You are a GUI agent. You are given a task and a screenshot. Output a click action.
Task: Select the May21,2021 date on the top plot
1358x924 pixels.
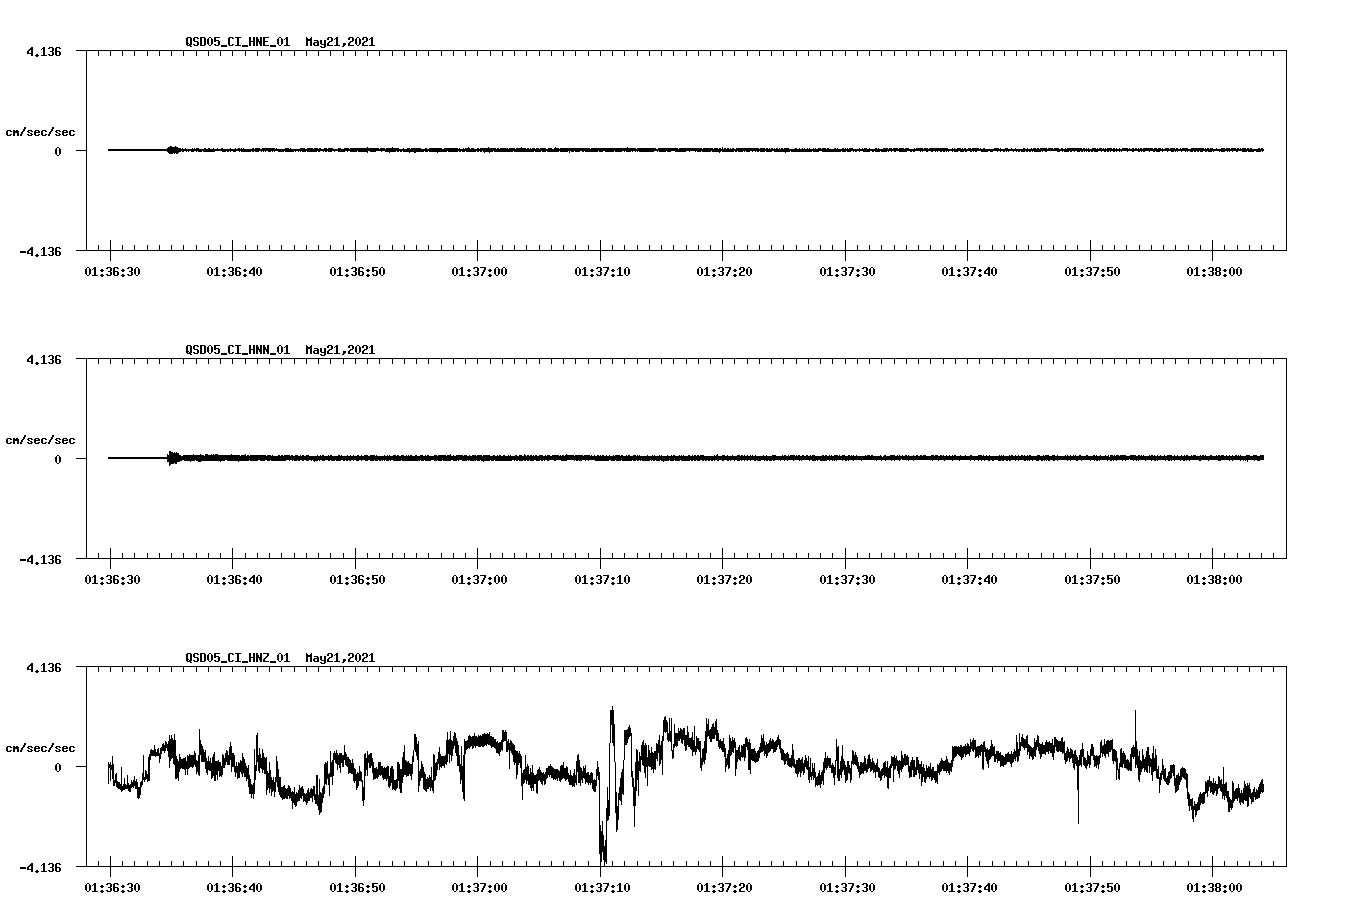point(338,43)
